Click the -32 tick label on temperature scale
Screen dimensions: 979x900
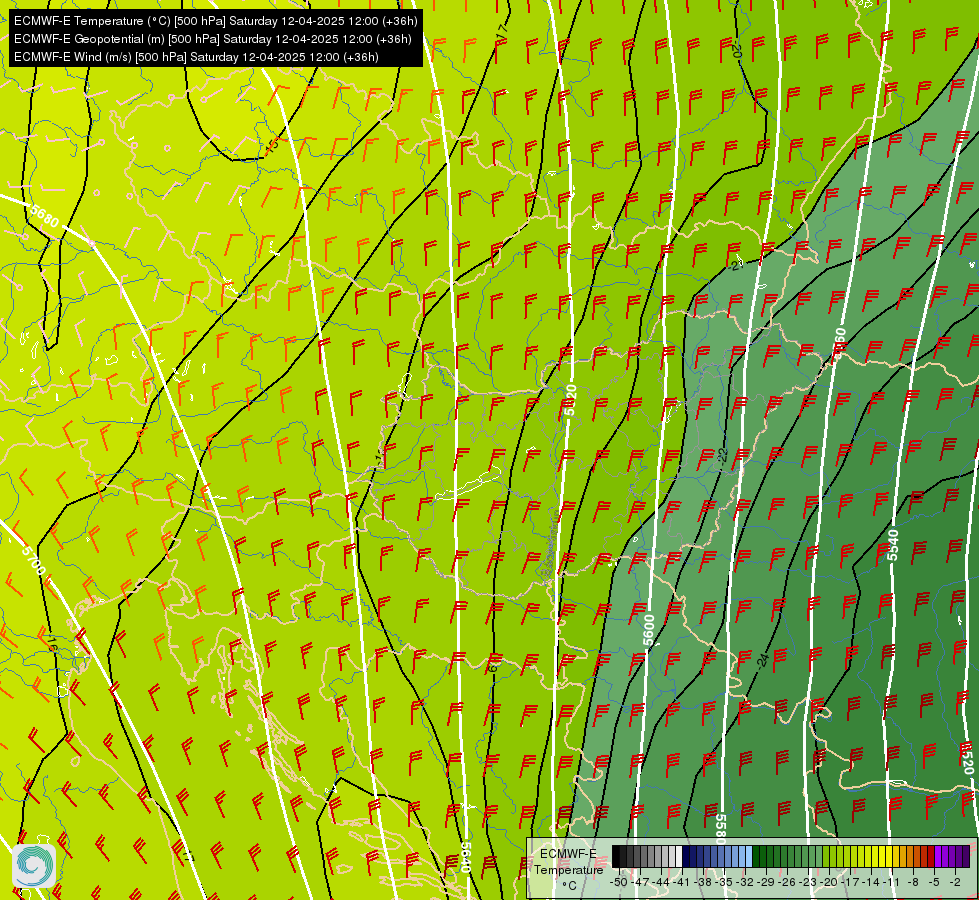pyautogui.click(x=745, y=882)
